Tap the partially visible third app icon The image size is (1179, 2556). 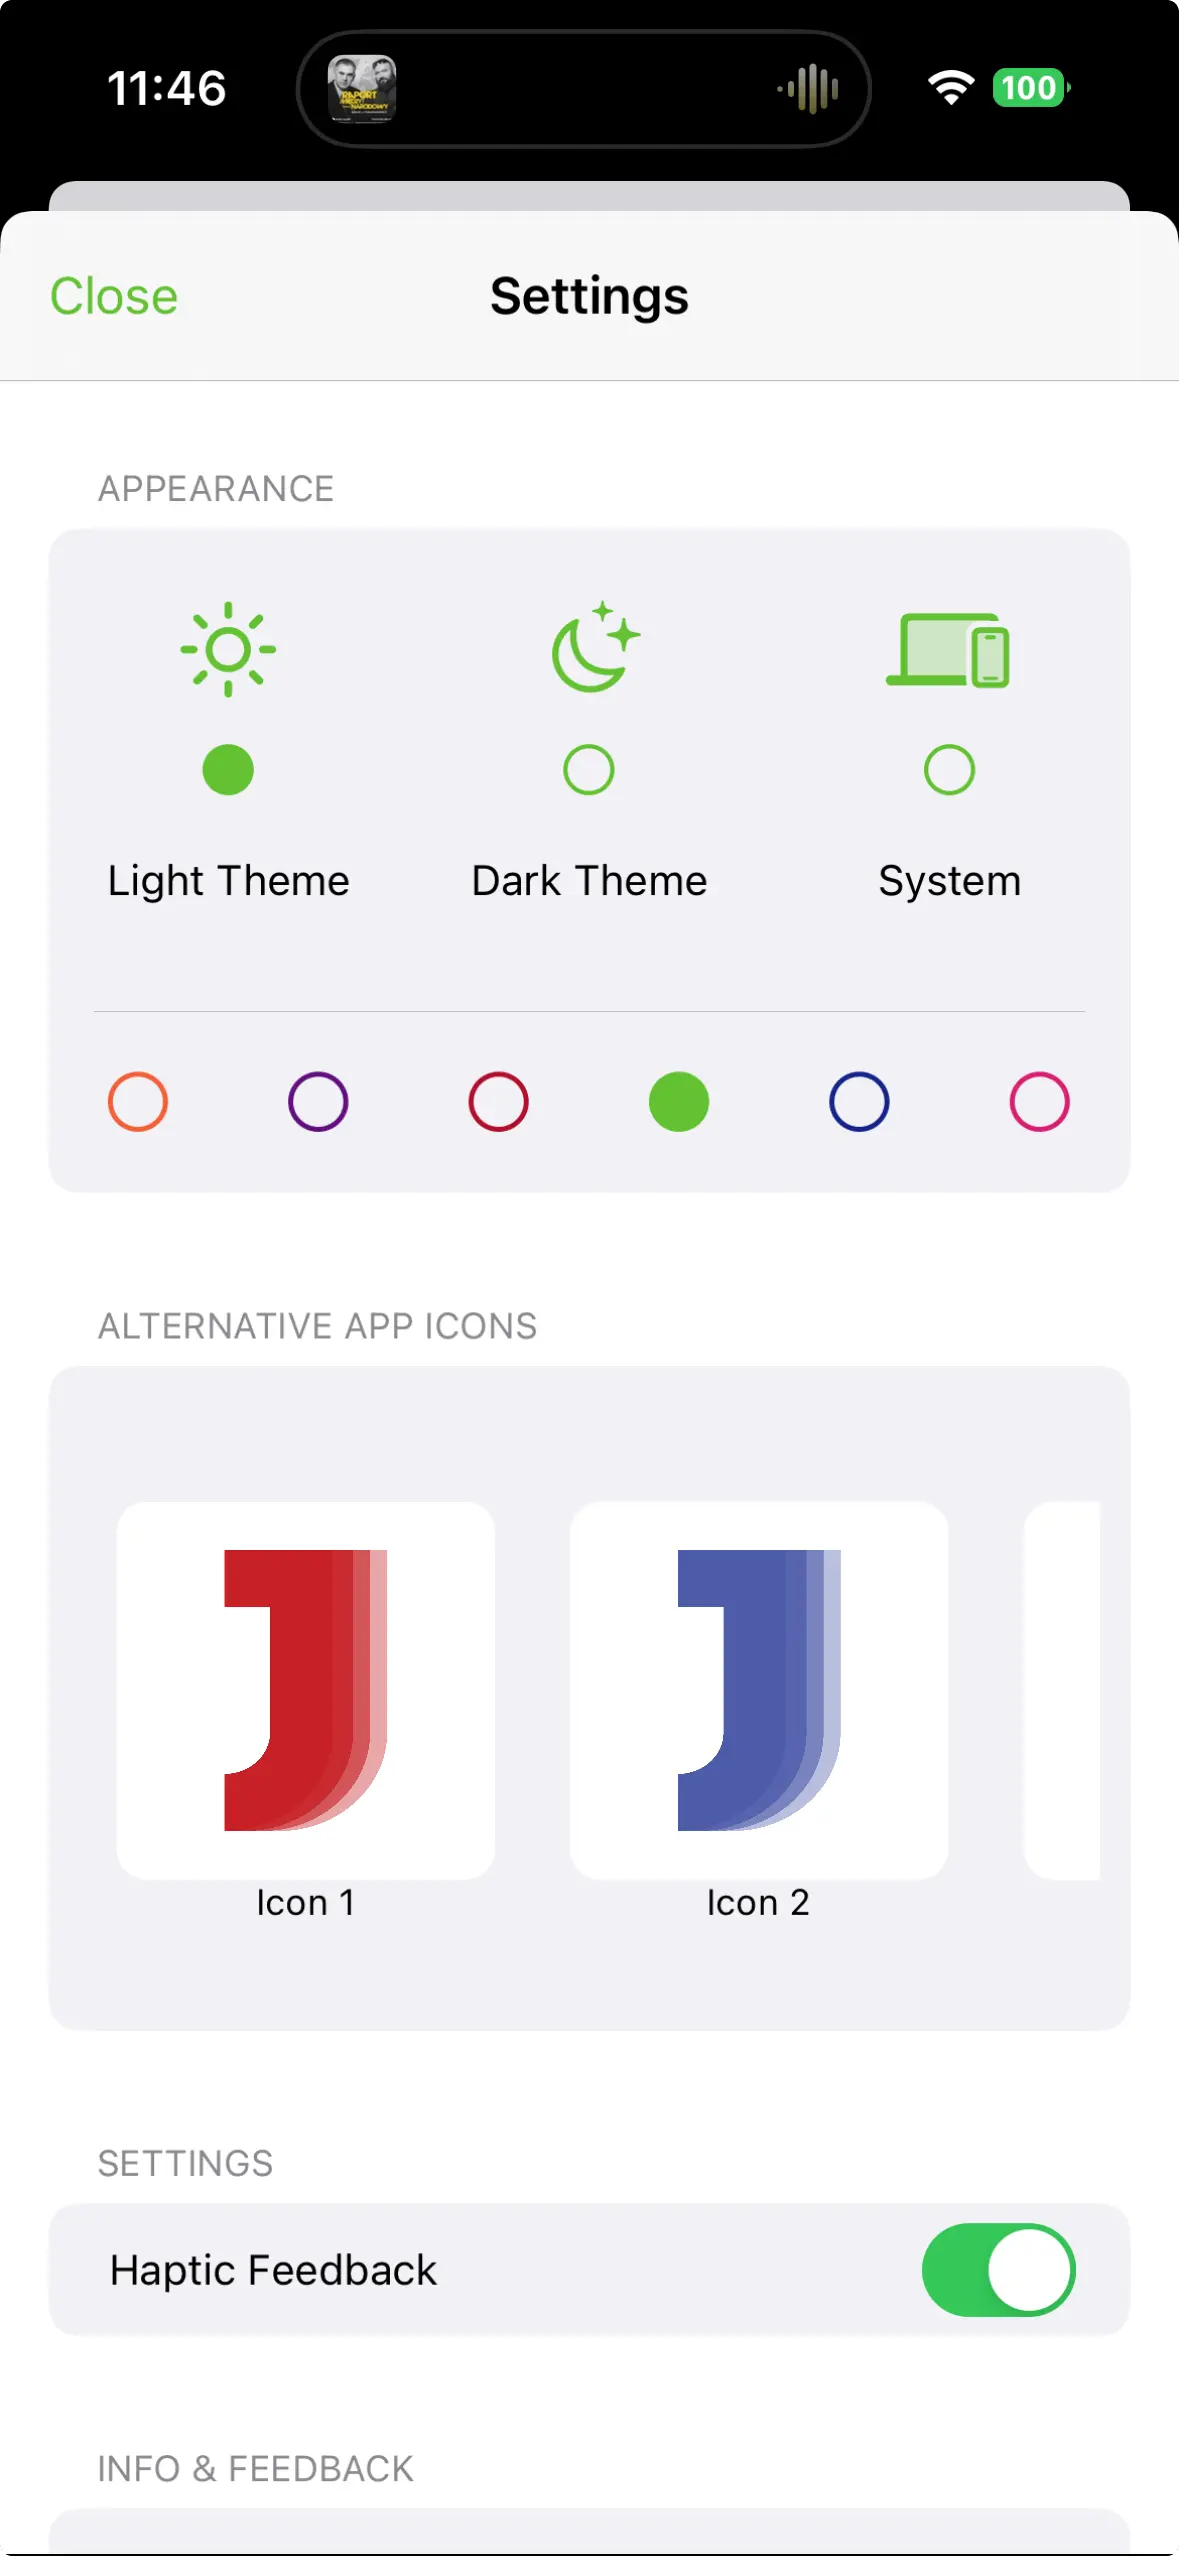(1063, 1689)
